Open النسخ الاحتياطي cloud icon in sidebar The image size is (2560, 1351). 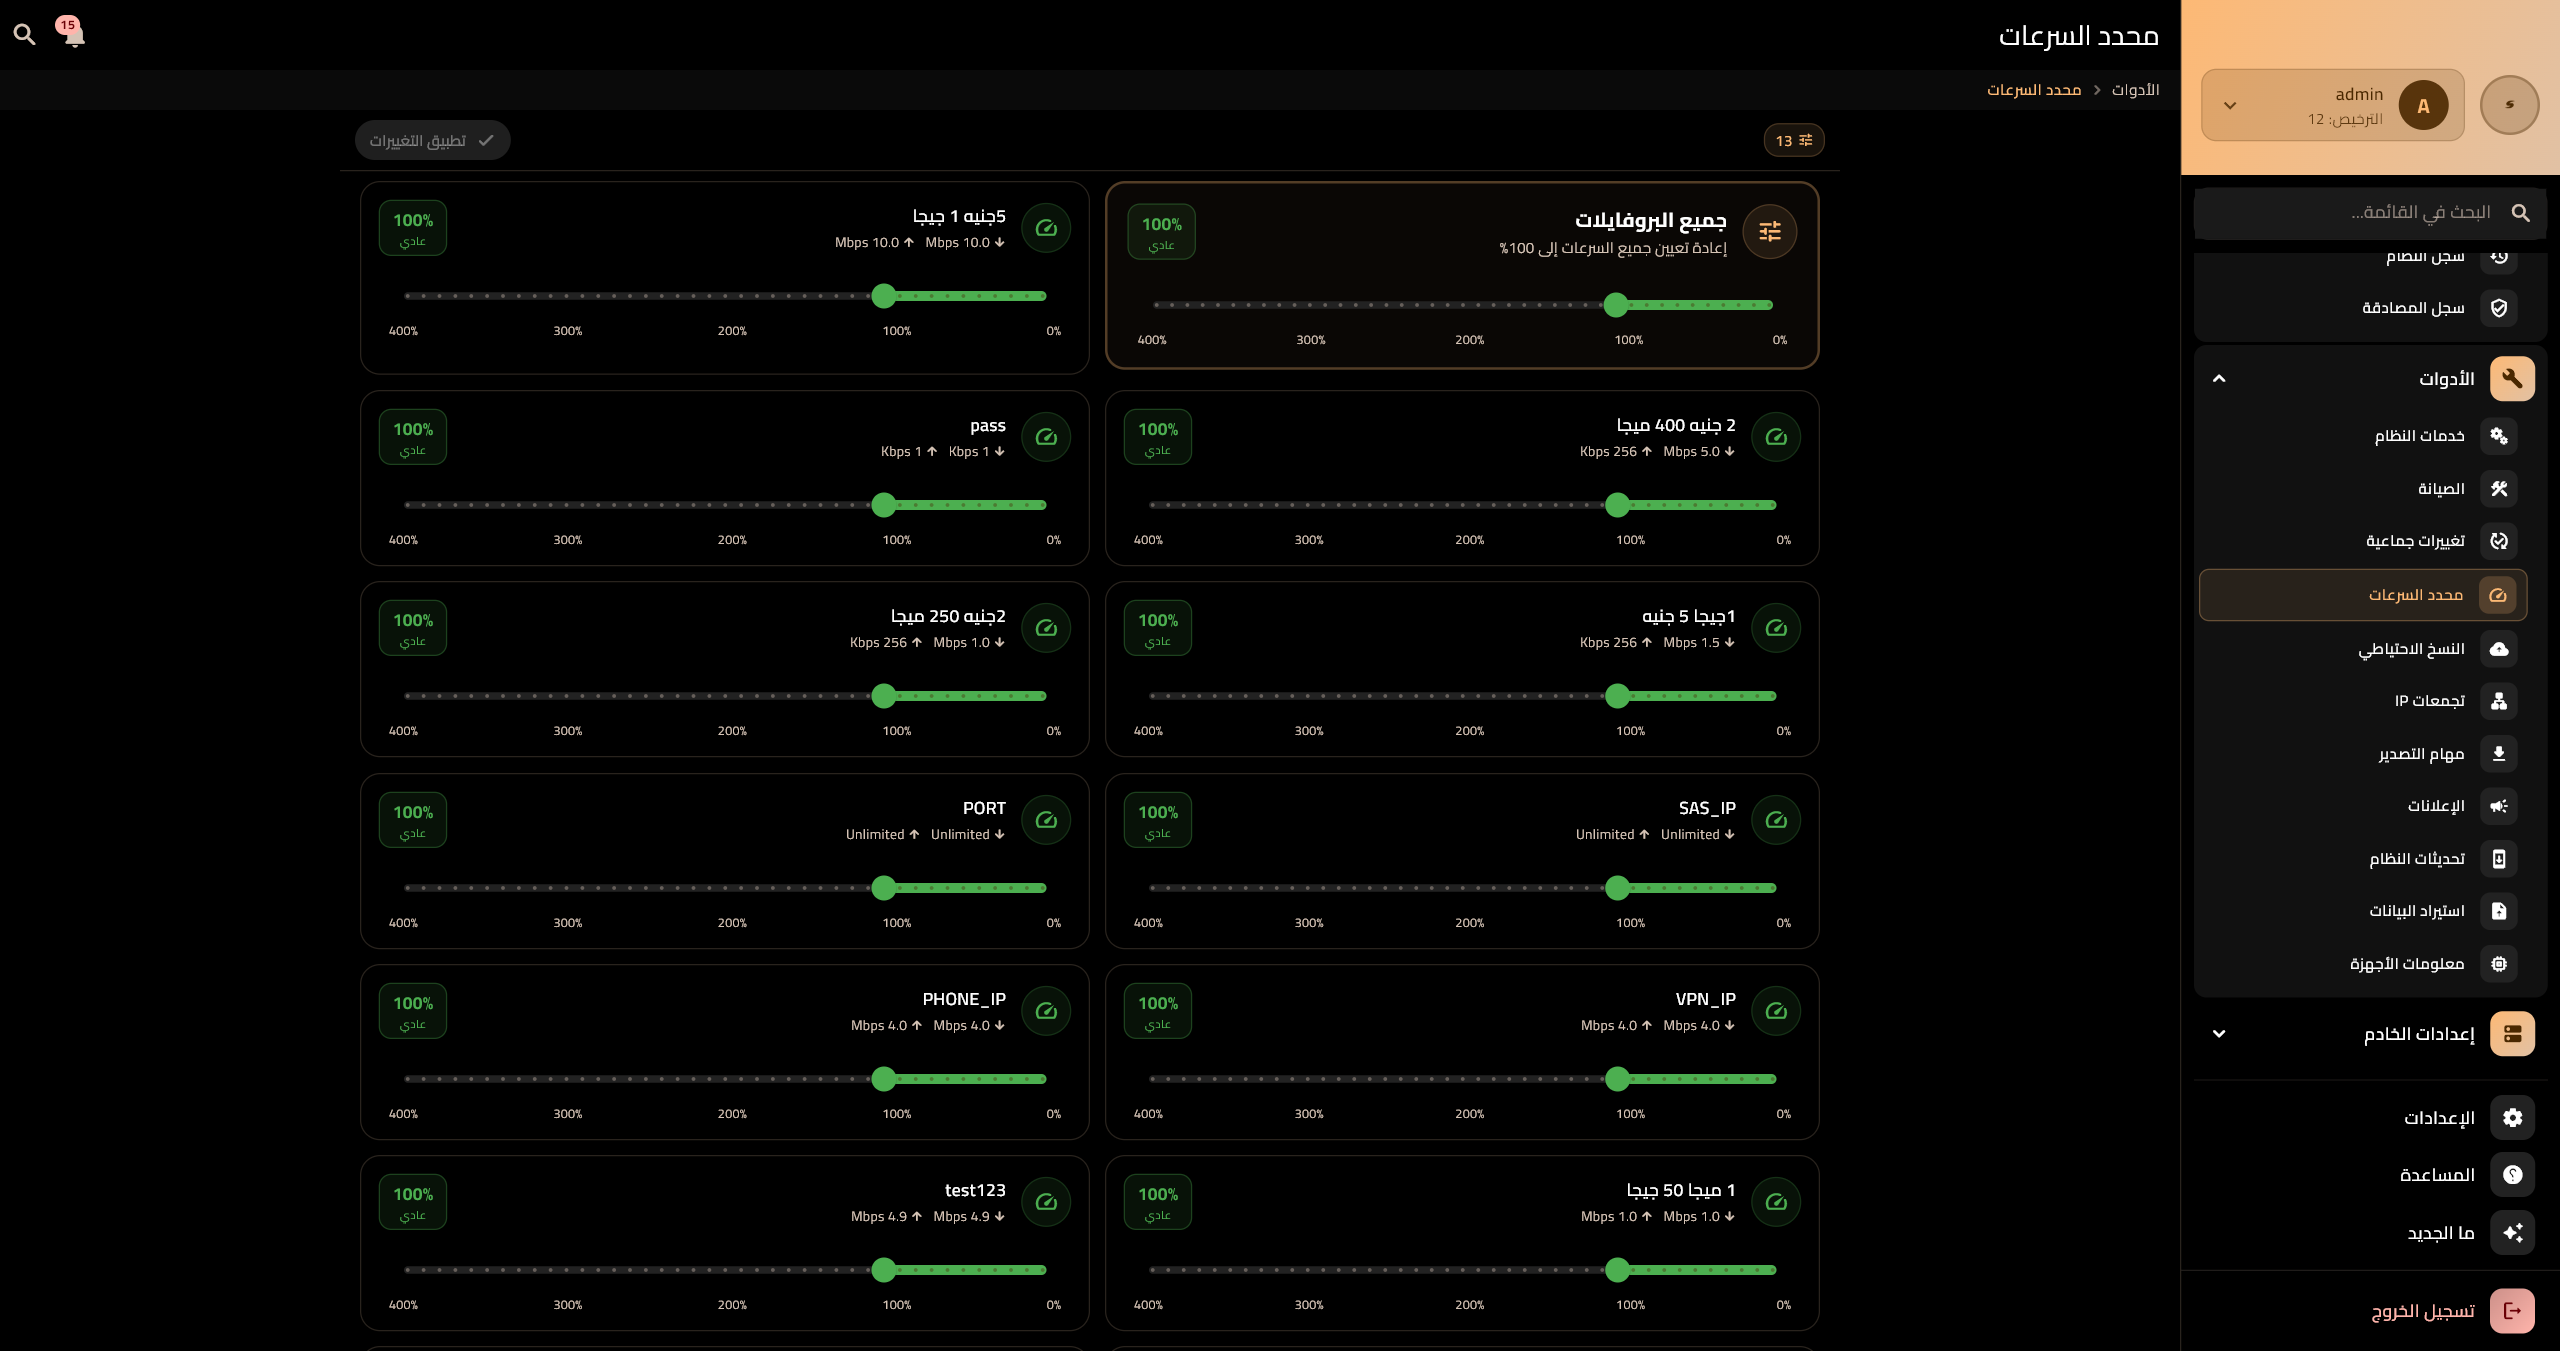pyautogui.click(x=2498, y=649)
